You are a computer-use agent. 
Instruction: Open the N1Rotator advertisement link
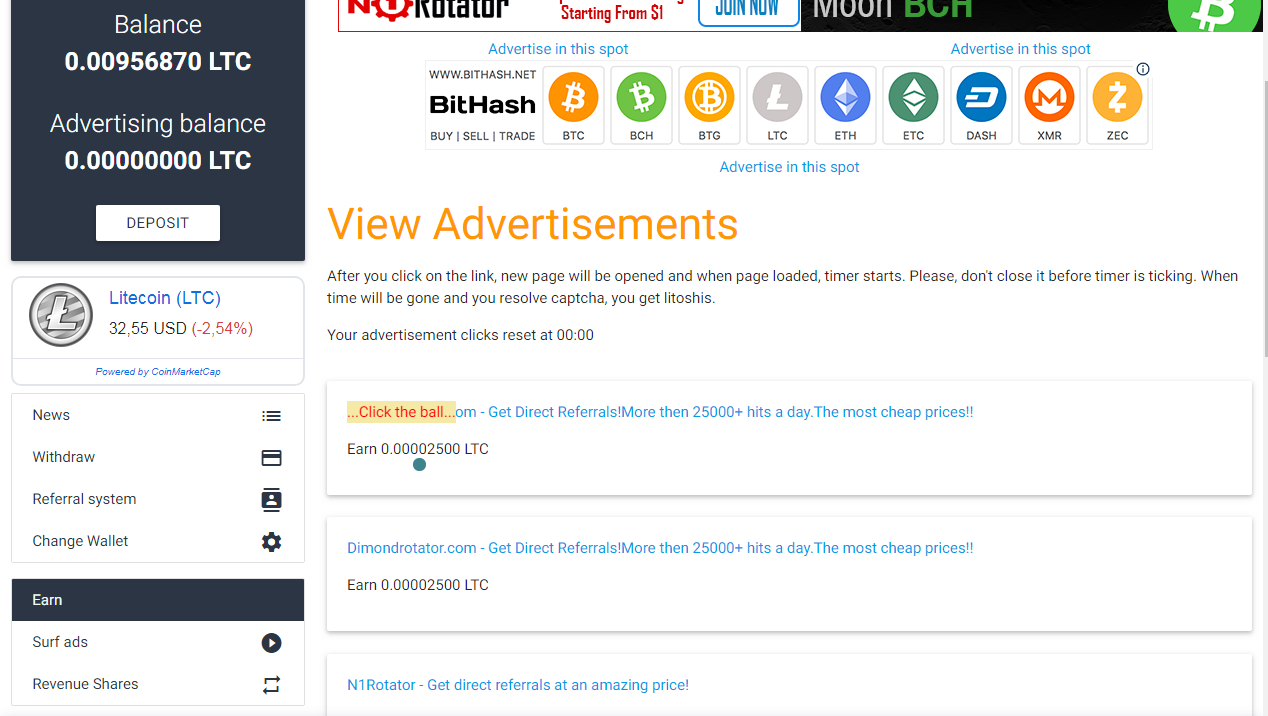pyautogui.click(x=518, y=685)
